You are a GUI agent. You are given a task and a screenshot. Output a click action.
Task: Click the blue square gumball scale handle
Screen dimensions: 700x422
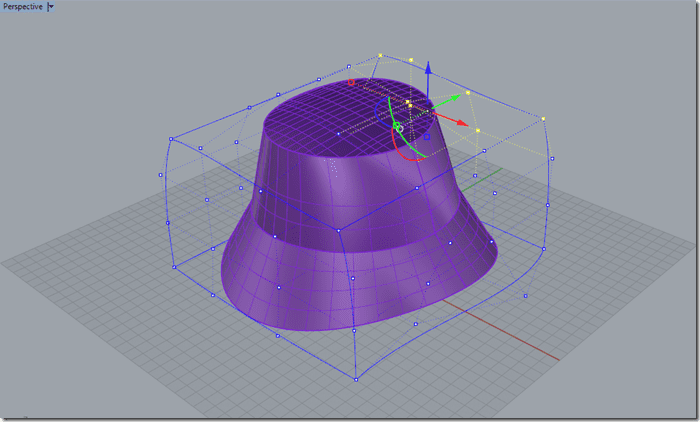(x=426, y=135)
